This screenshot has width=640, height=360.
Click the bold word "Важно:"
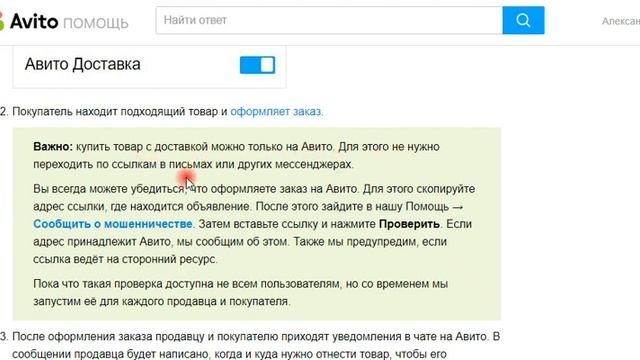pyautogui.click(x=53, y=147)
